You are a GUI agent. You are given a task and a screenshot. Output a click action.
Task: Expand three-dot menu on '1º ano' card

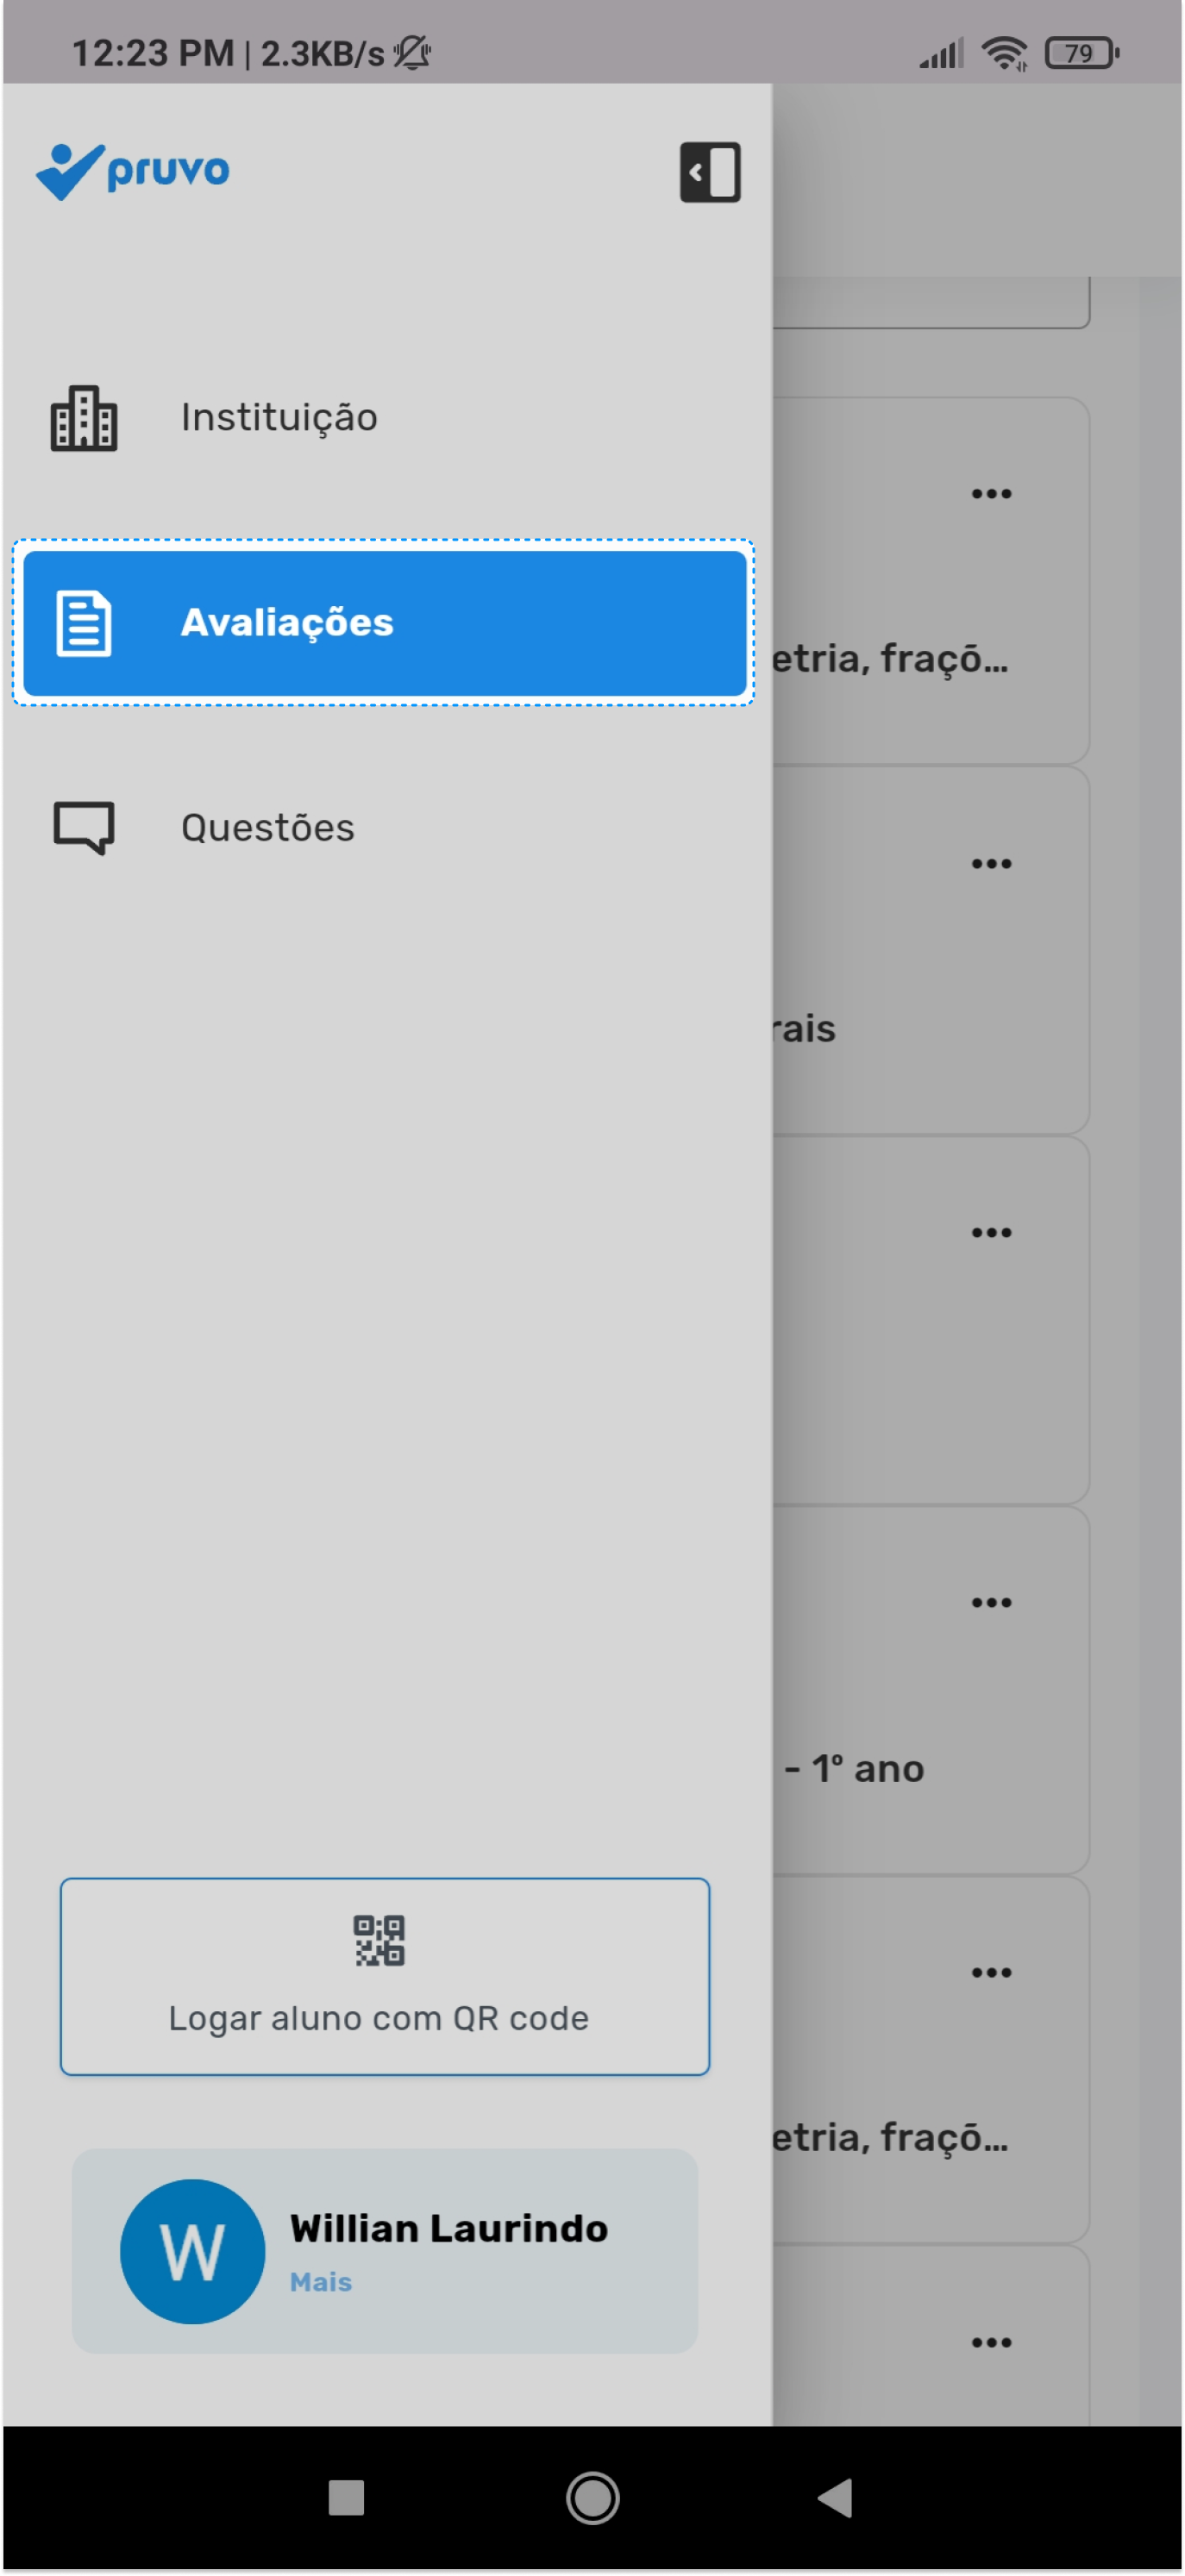[x=991, y=1603]
